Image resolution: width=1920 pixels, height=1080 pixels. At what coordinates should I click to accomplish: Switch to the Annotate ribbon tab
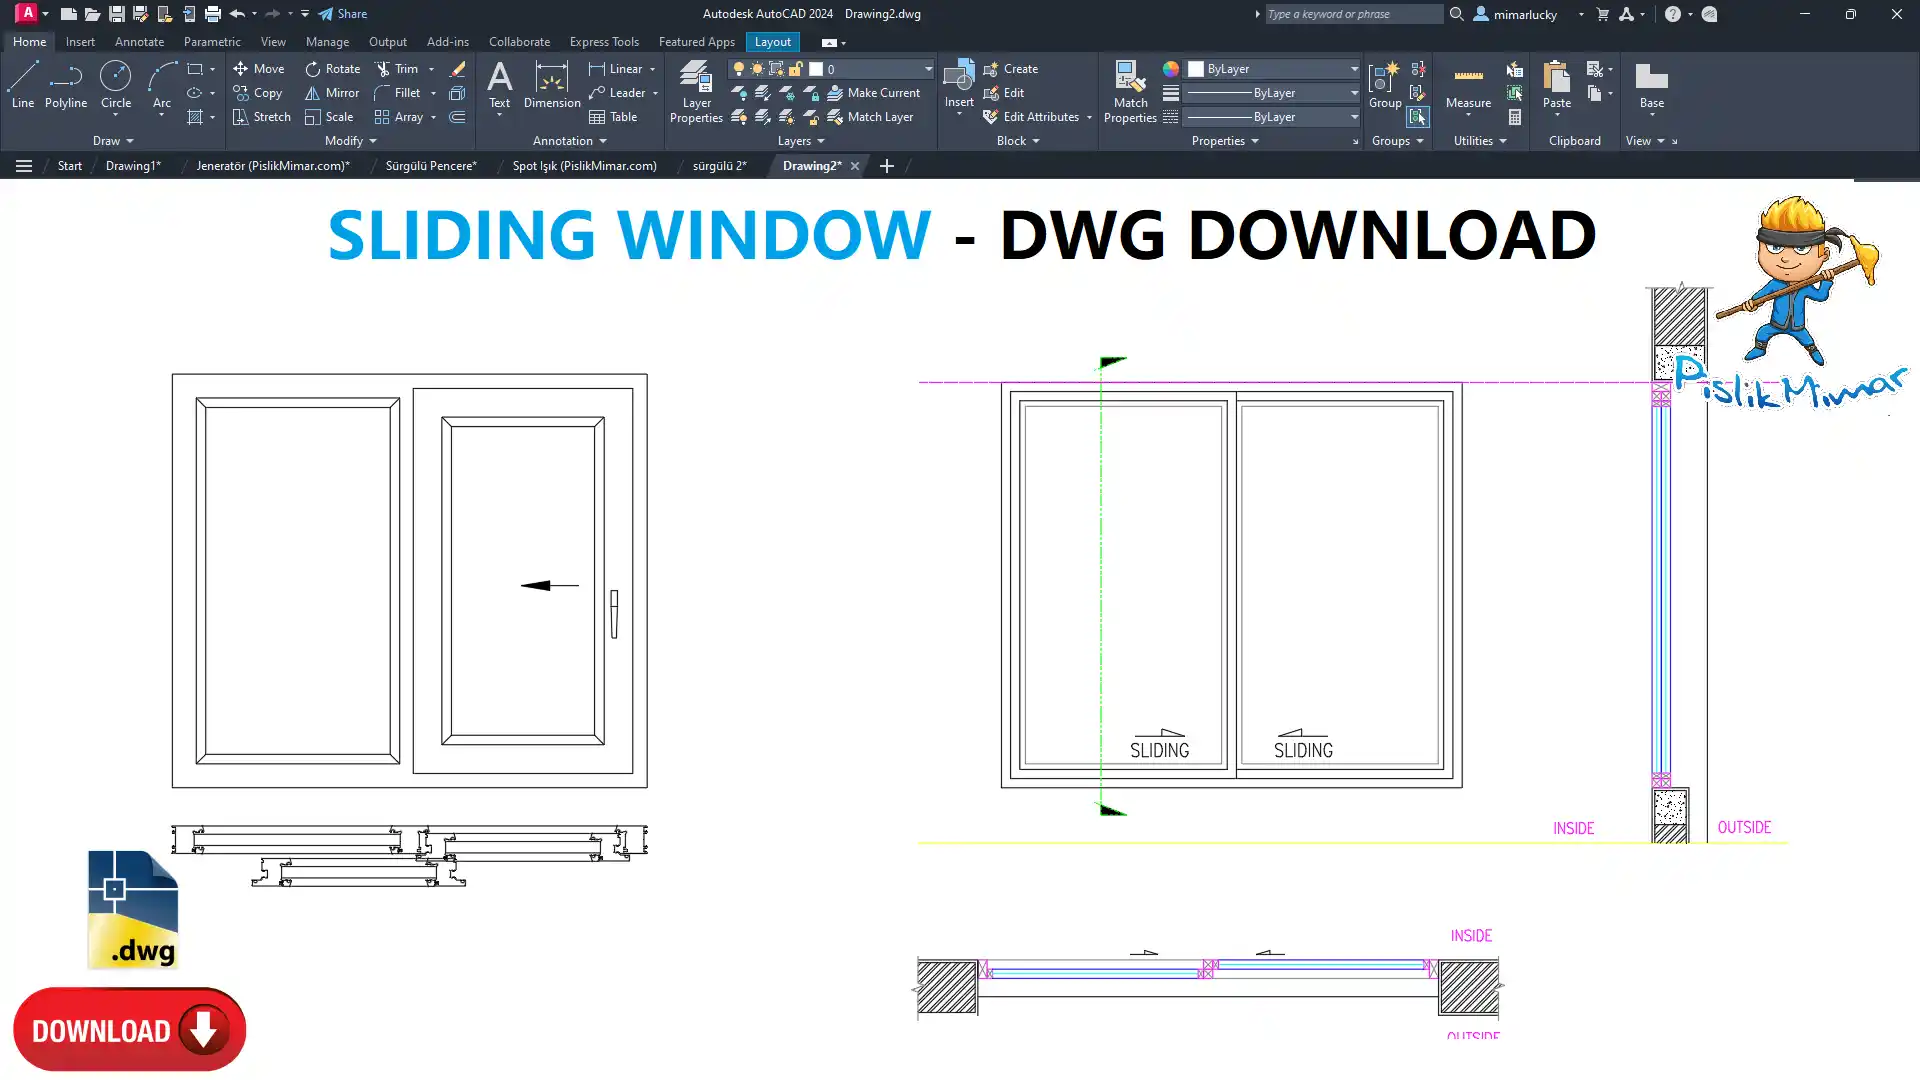click(139, 42)
